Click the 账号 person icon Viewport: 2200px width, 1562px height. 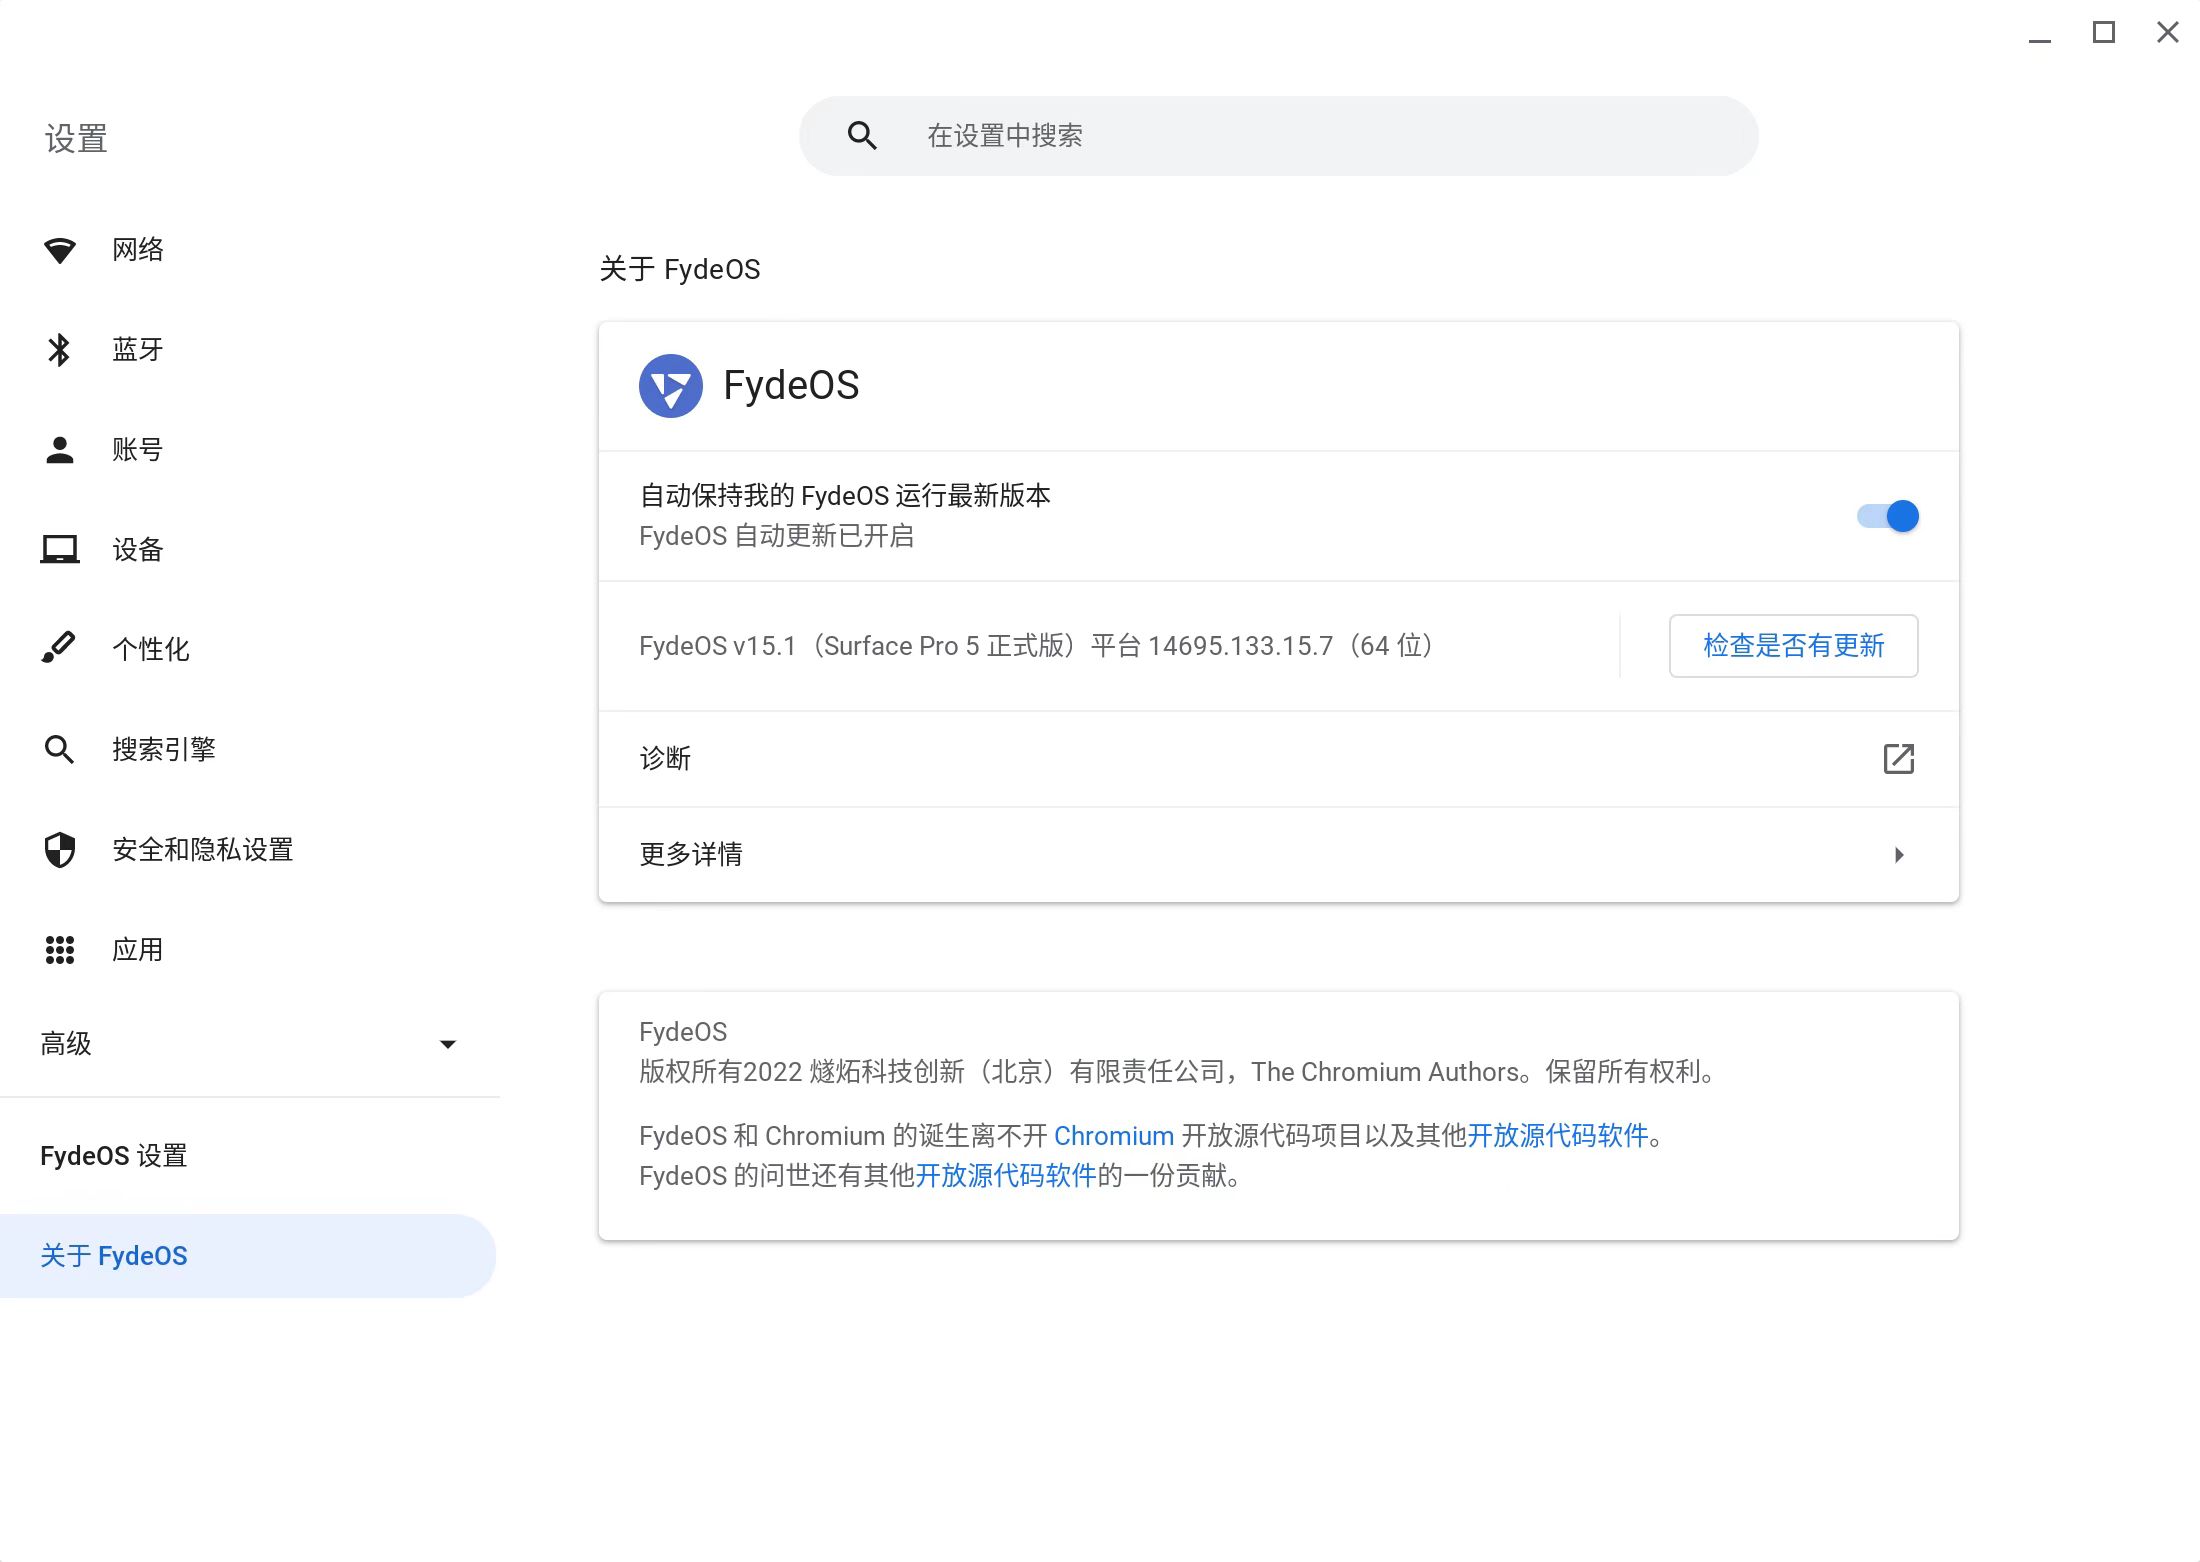point(61,449)
